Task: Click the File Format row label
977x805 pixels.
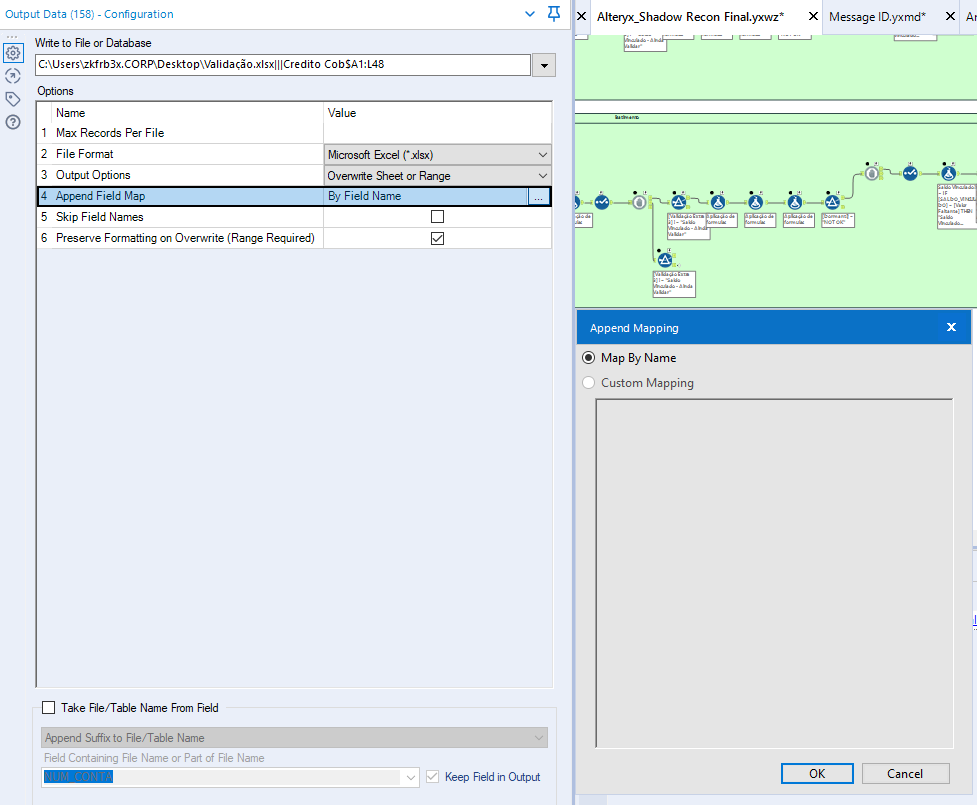Action: click(85, 154)
